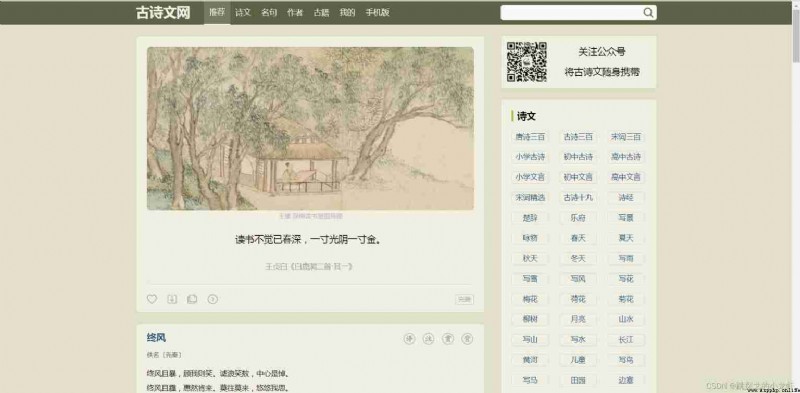Open the source 王贞白《白鹿洞二首·其一》

[x=309, y=266]
